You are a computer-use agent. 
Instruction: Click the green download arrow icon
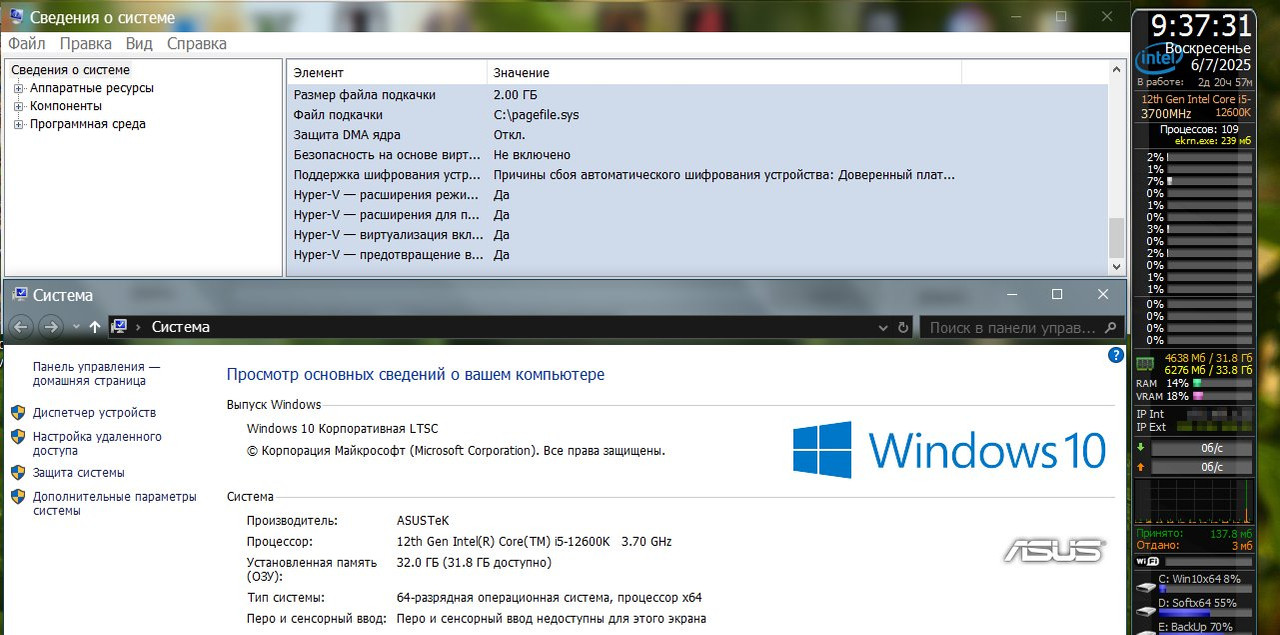(1141, 447)
